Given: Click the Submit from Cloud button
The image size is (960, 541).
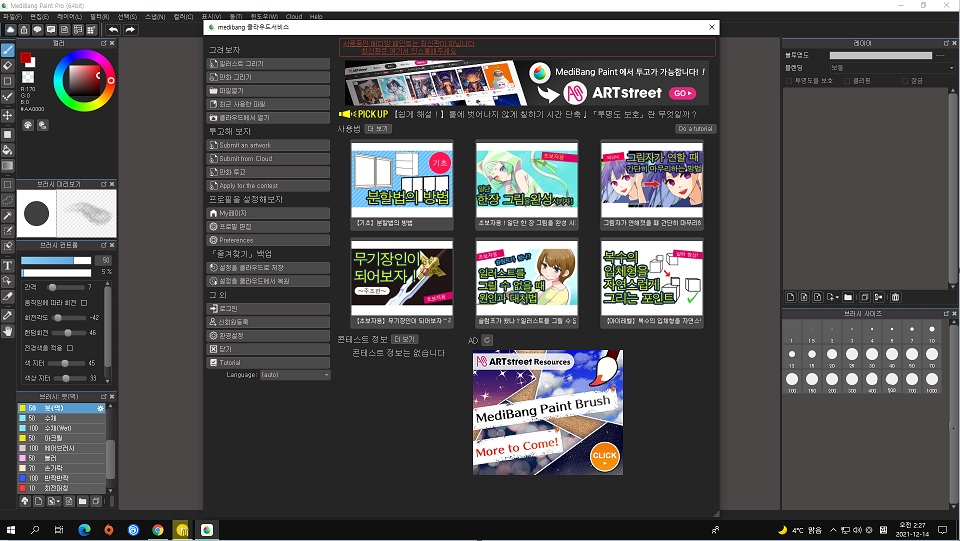Looking at the screenshot, I should [268, 159].
